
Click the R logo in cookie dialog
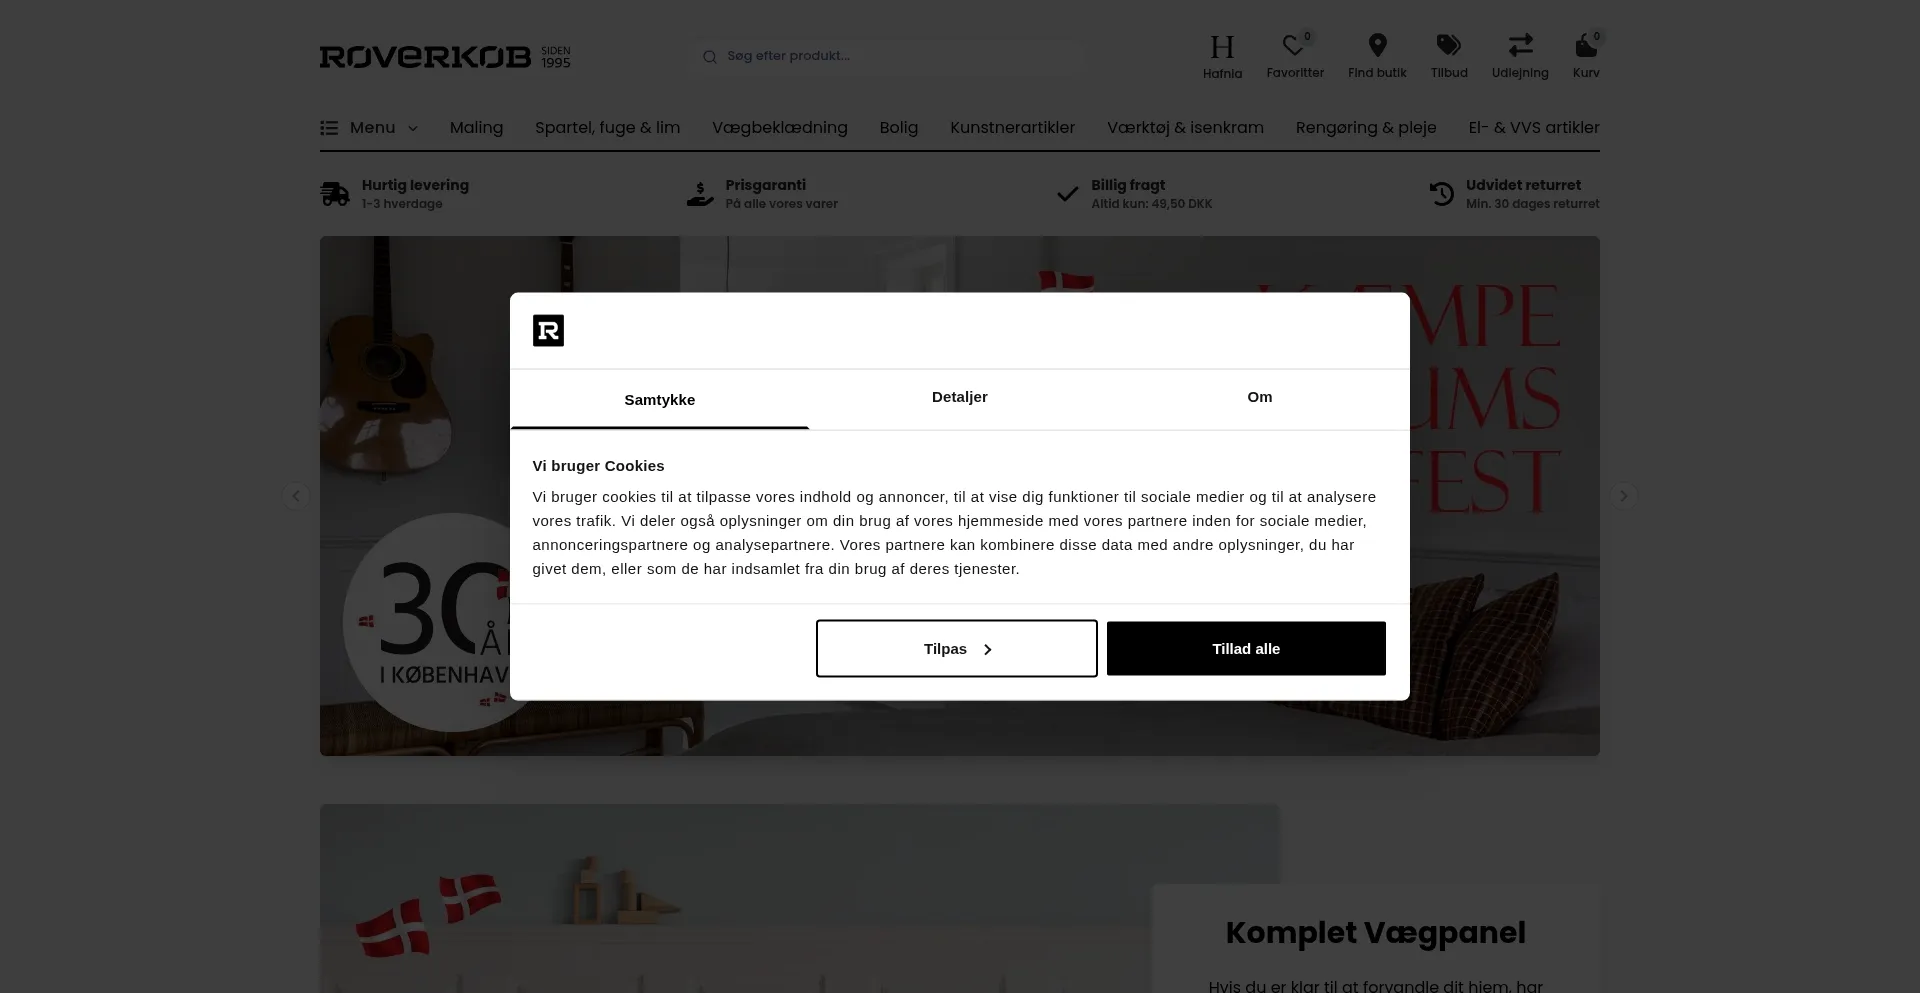click(548, 330)
